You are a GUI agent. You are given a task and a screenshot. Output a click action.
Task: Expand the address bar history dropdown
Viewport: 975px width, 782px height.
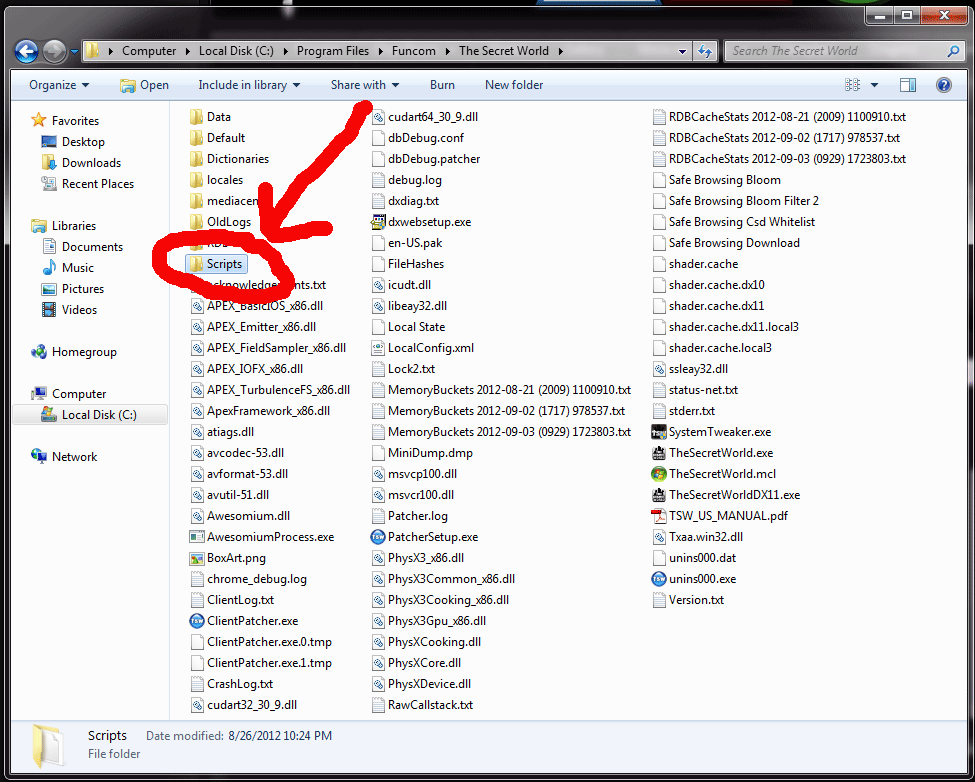click(682, 52)
